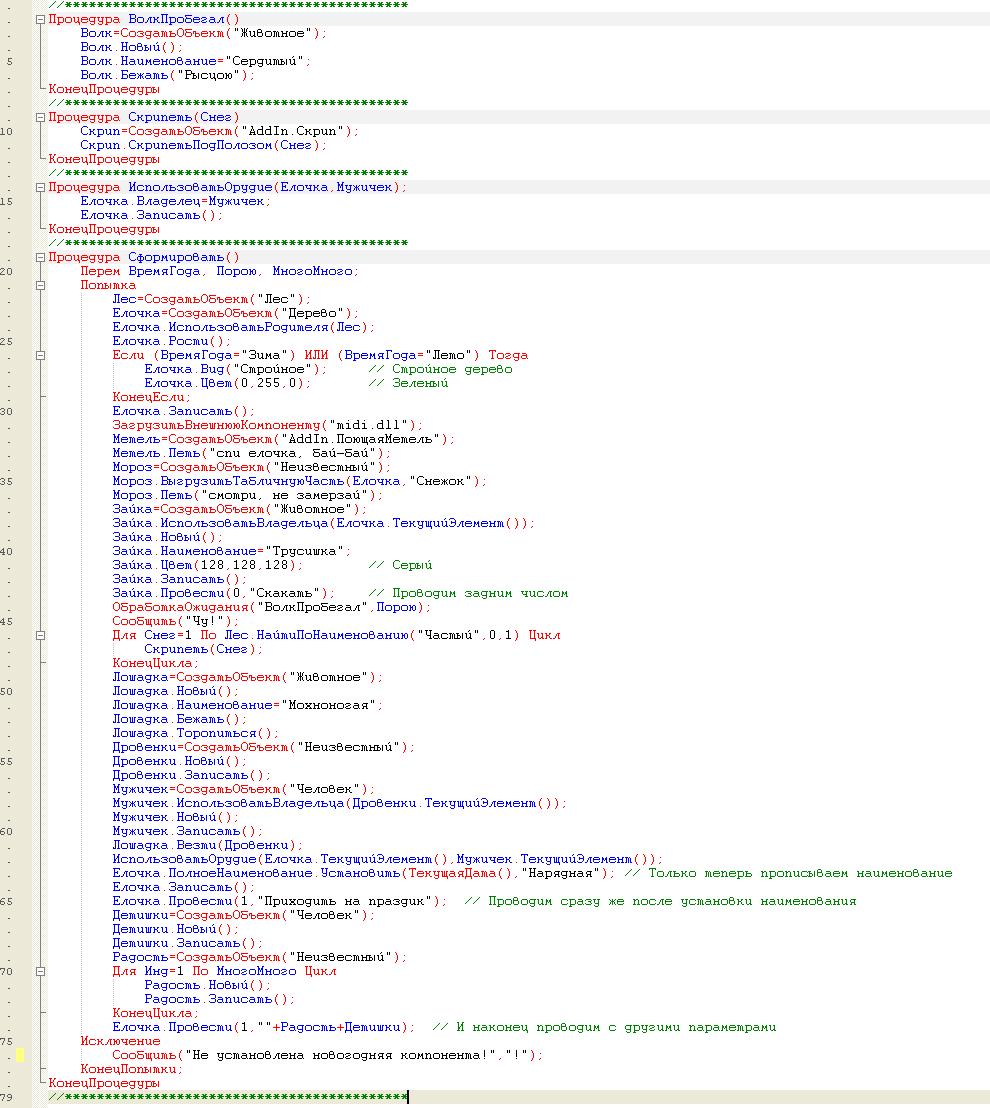Collapse the Скрипеть(Снег) procedure block

click(x=40, y=117)
